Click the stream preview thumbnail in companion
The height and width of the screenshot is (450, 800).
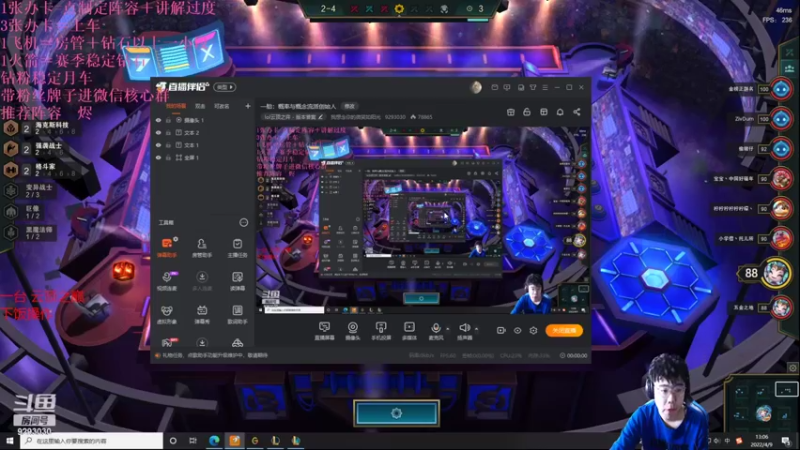pos(422,220)
